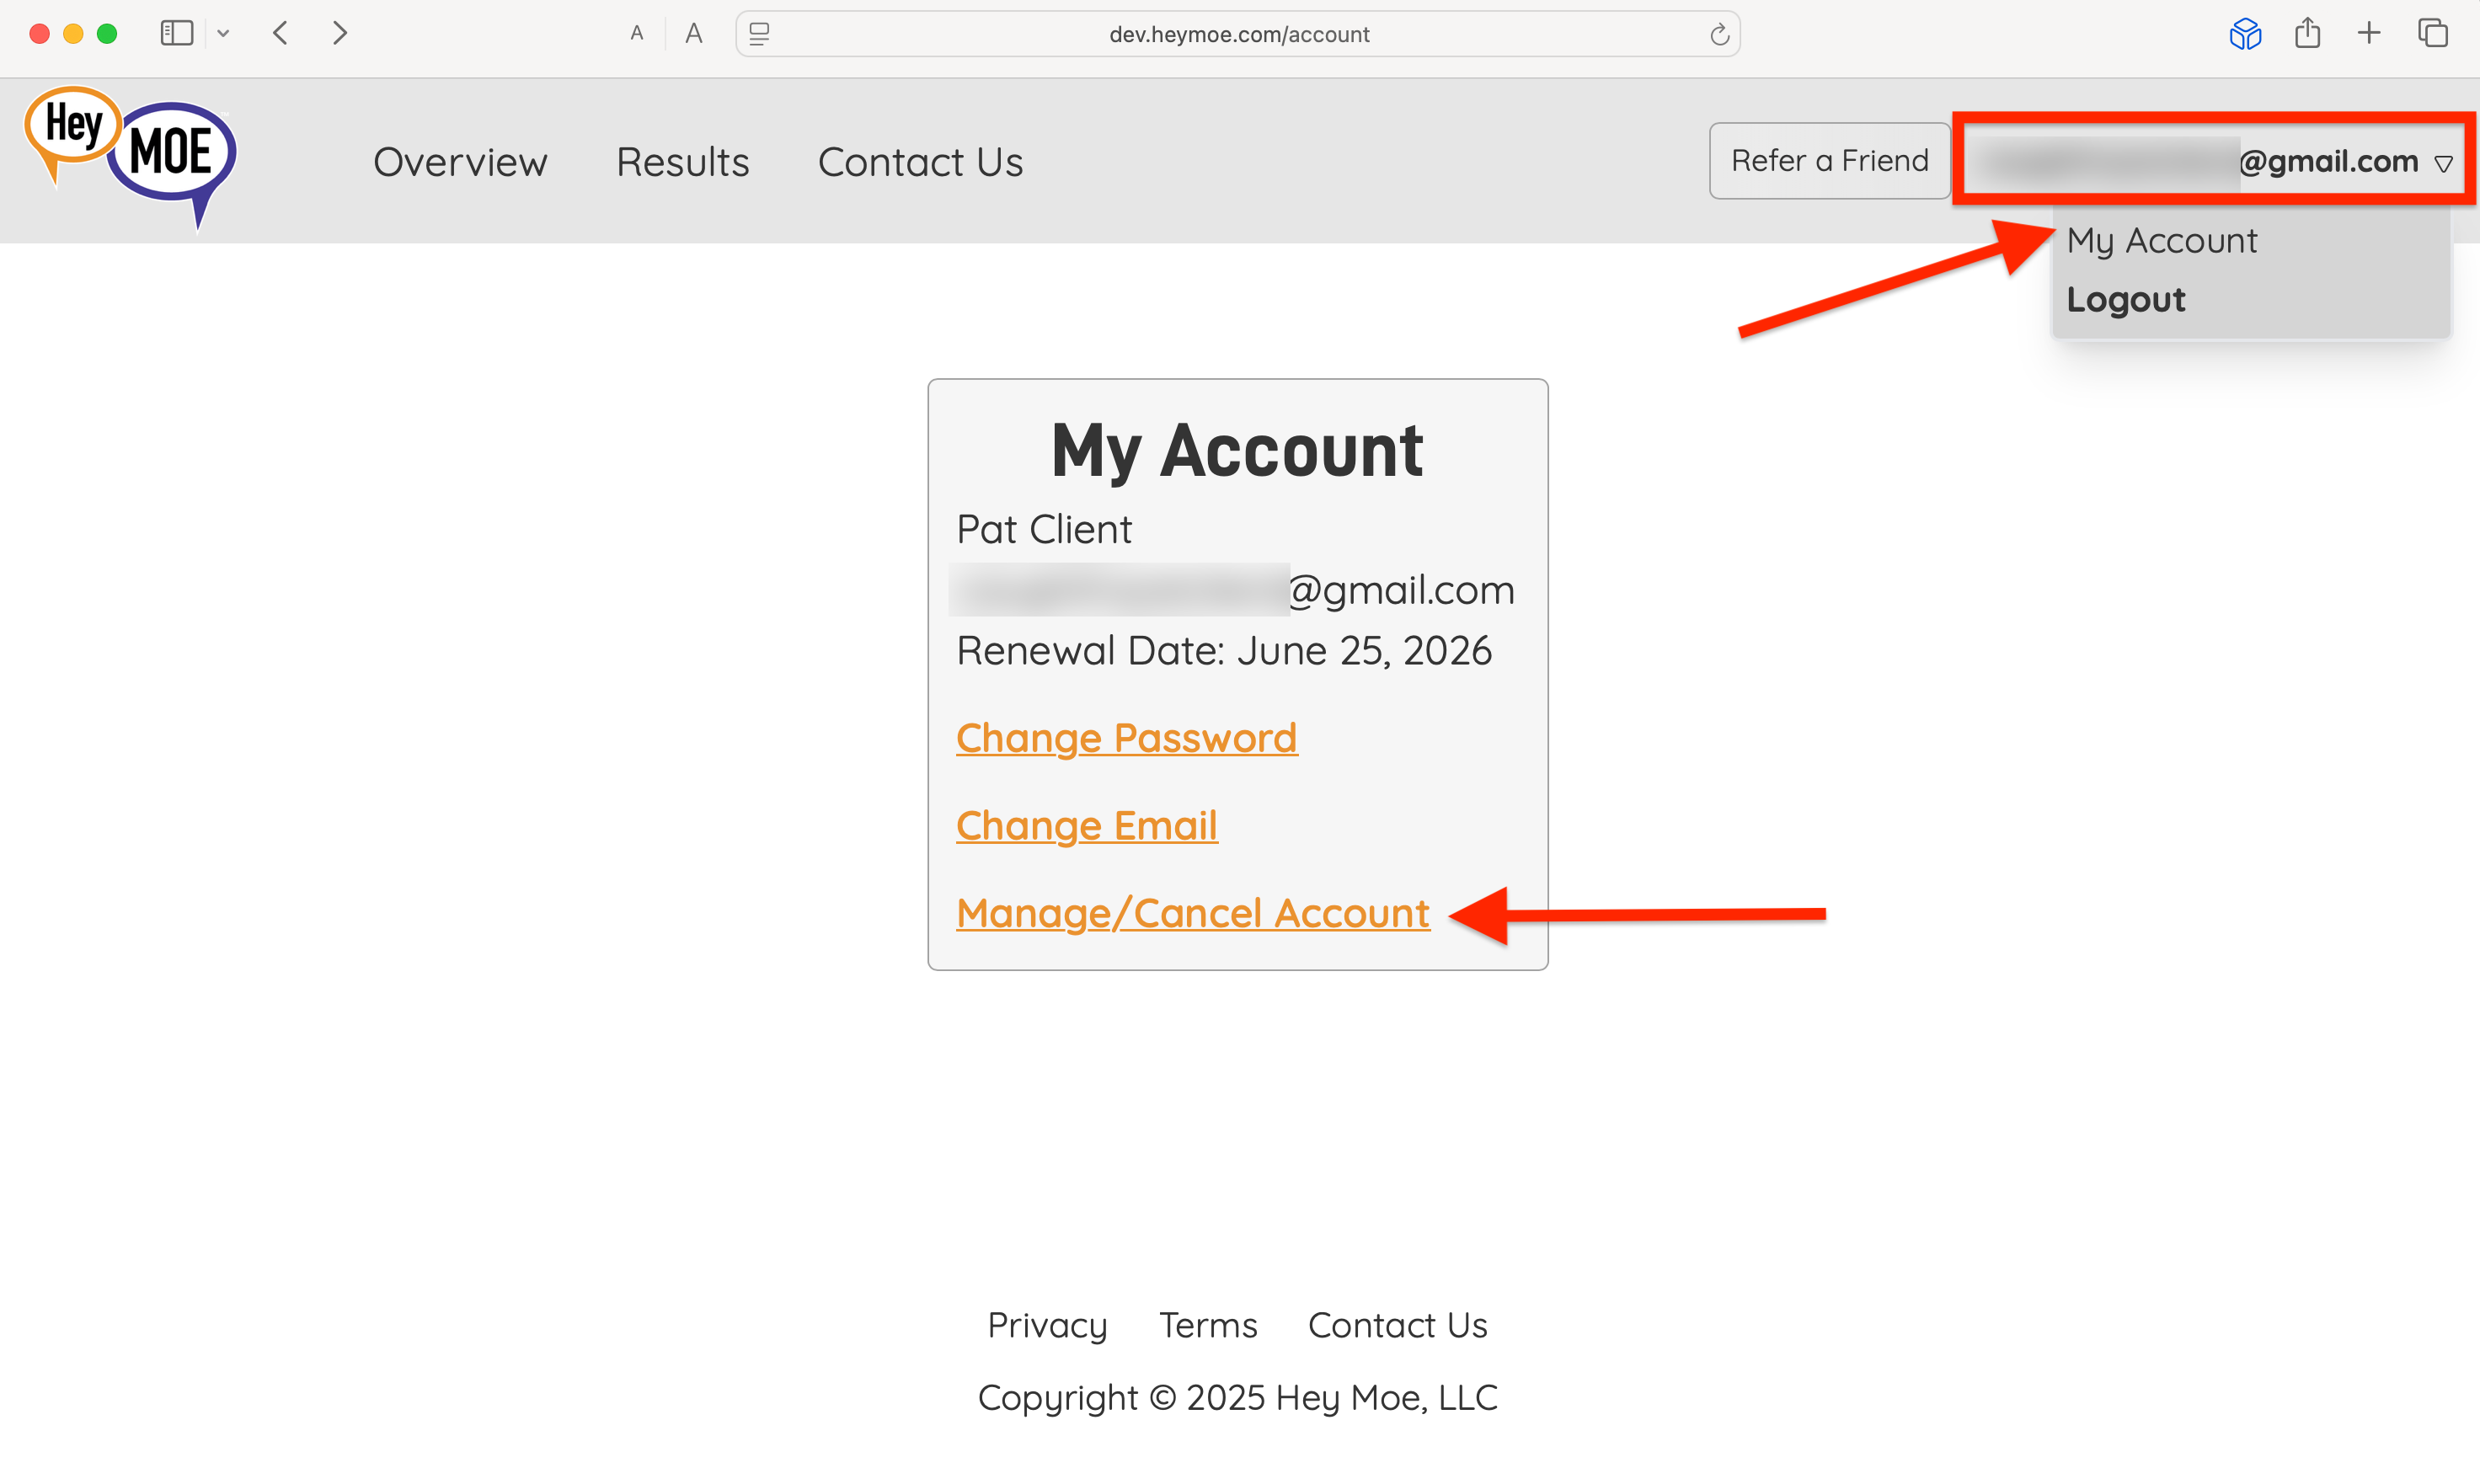Open the Manage/Cancel Account link

coord(1192,913)
